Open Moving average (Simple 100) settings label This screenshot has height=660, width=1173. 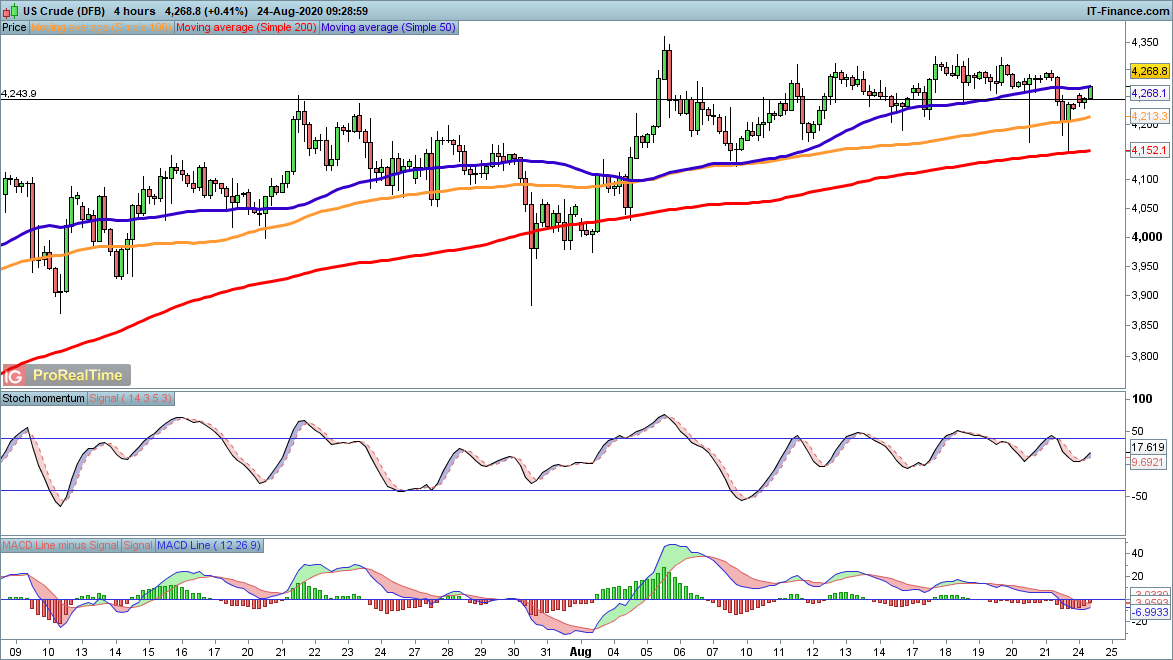[102, 28]
